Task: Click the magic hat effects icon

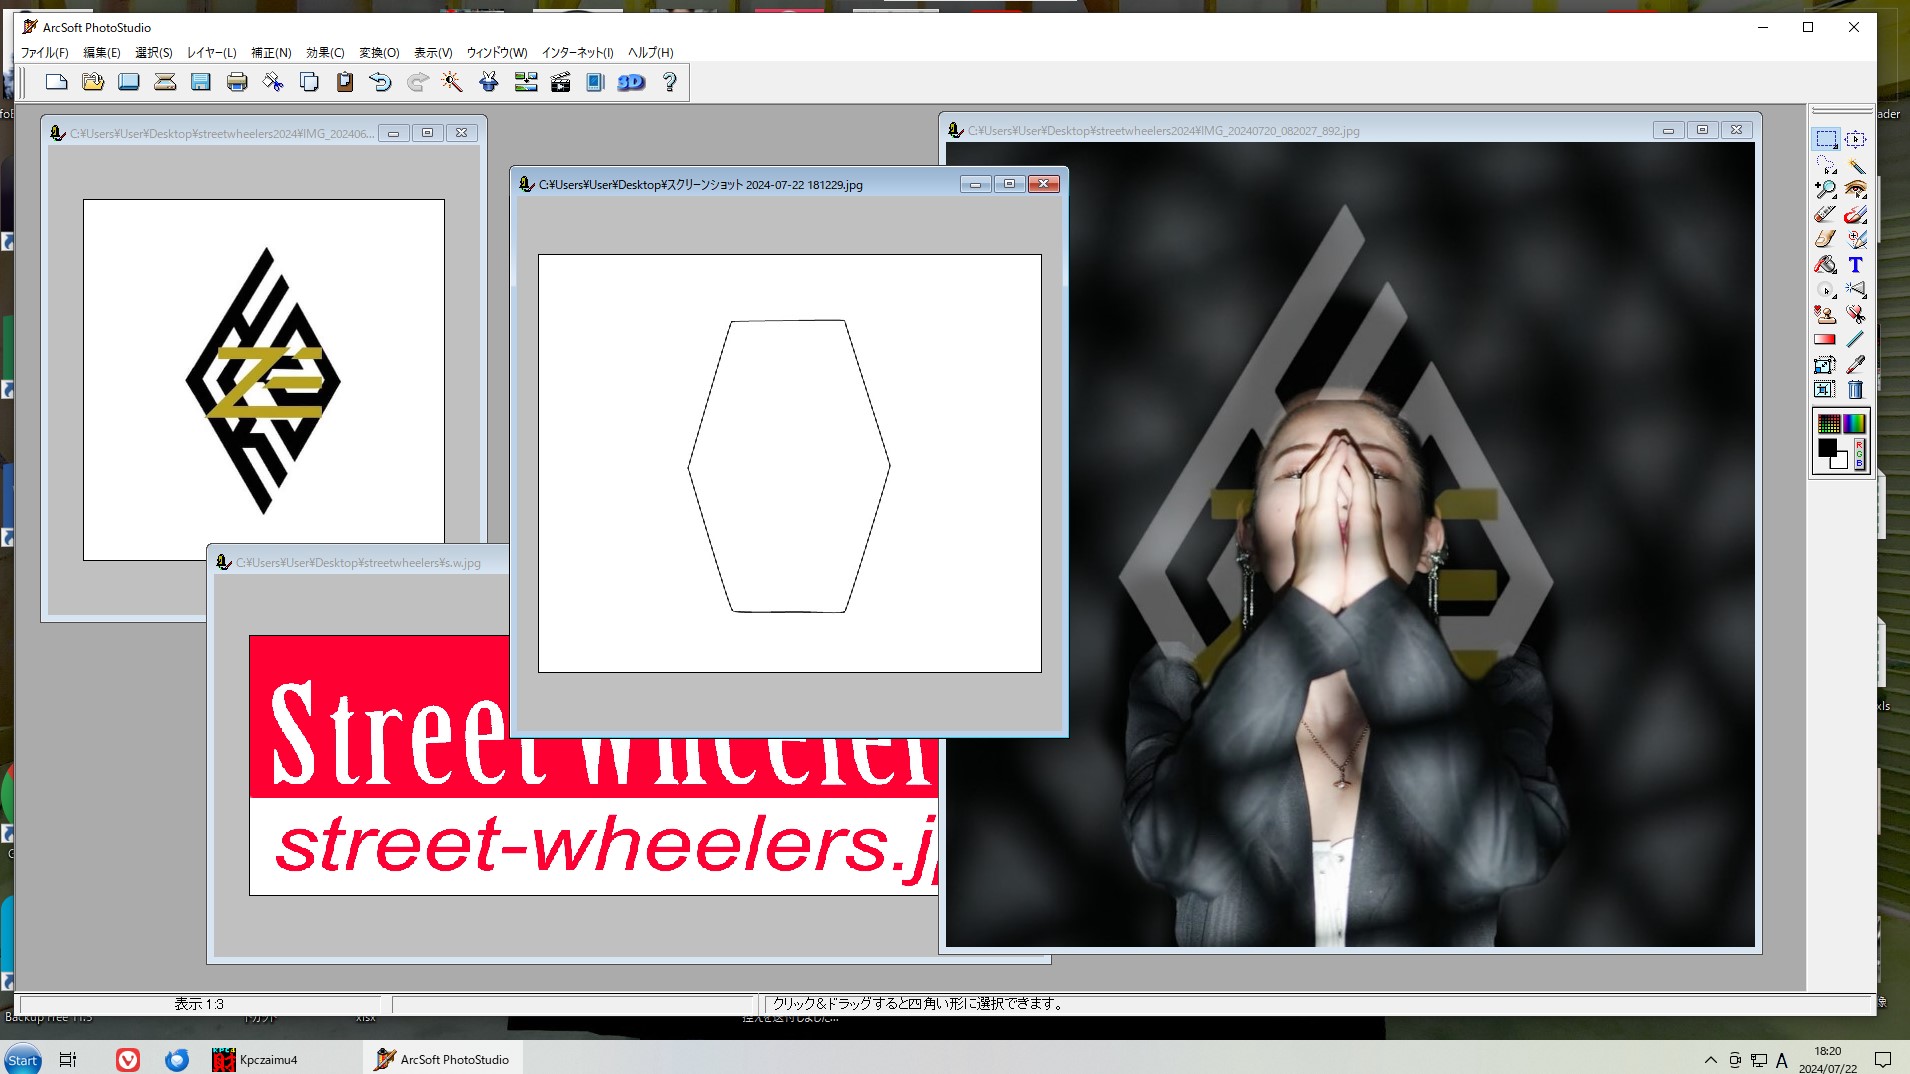Action: pos(489,82)
